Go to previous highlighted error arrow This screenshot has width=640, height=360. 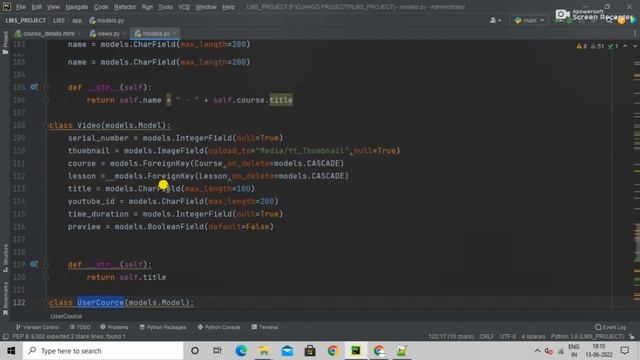[625, 46]
